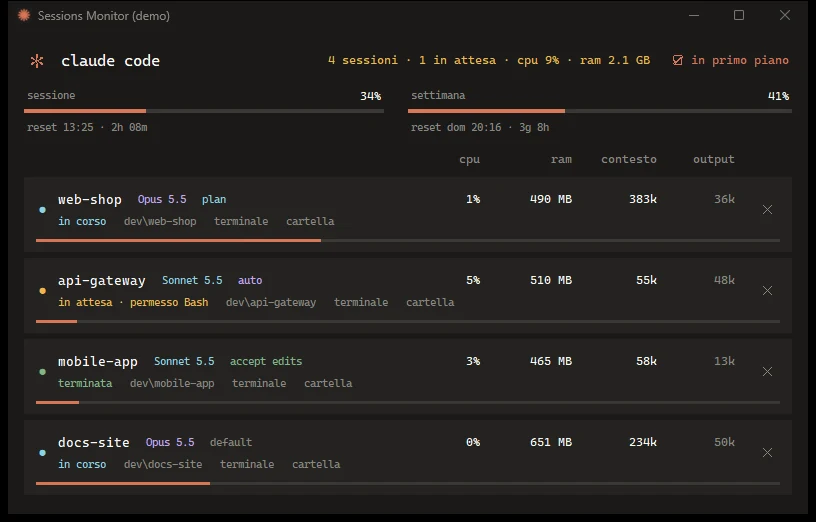Screen dimensions: 816x522
Task: Open terminale for mobile-app
Action: 259,384
